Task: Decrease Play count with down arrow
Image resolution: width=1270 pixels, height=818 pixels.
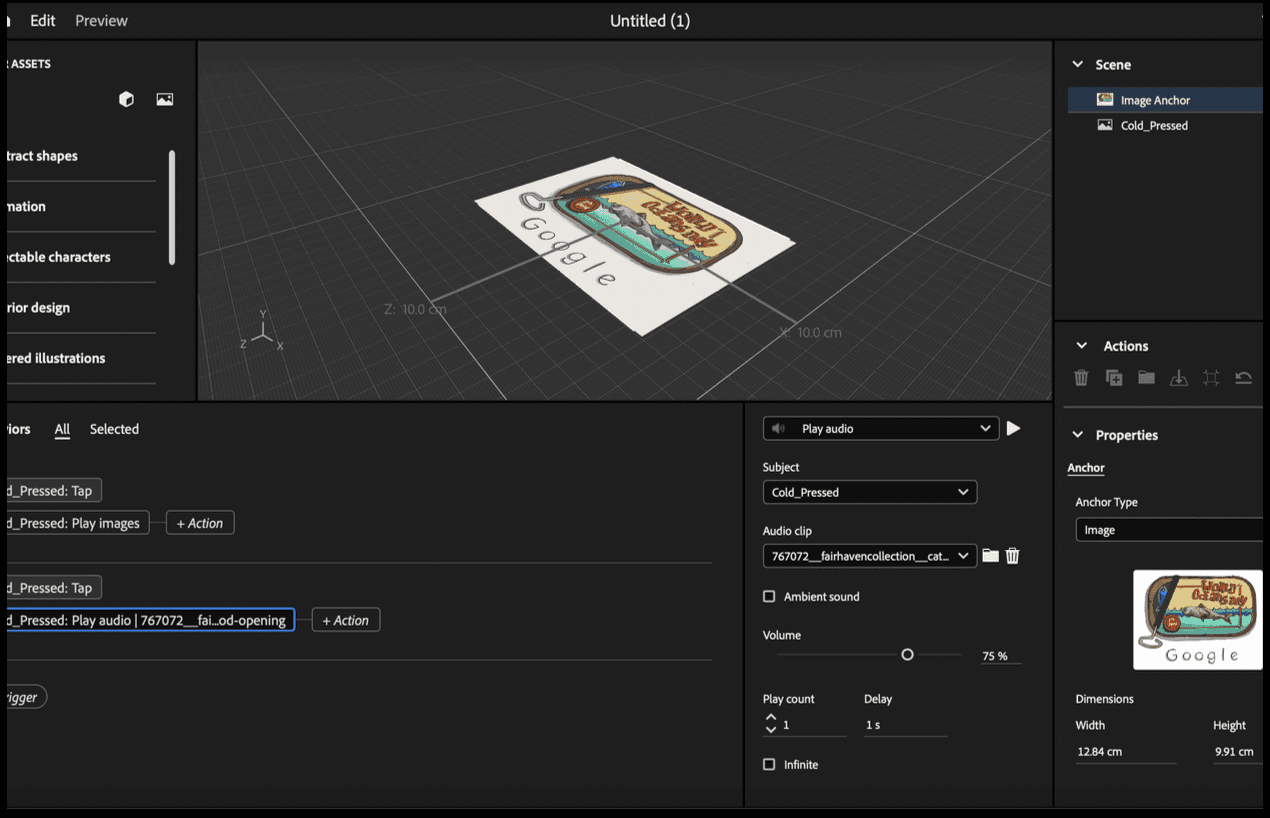Action: pos(770,730)
